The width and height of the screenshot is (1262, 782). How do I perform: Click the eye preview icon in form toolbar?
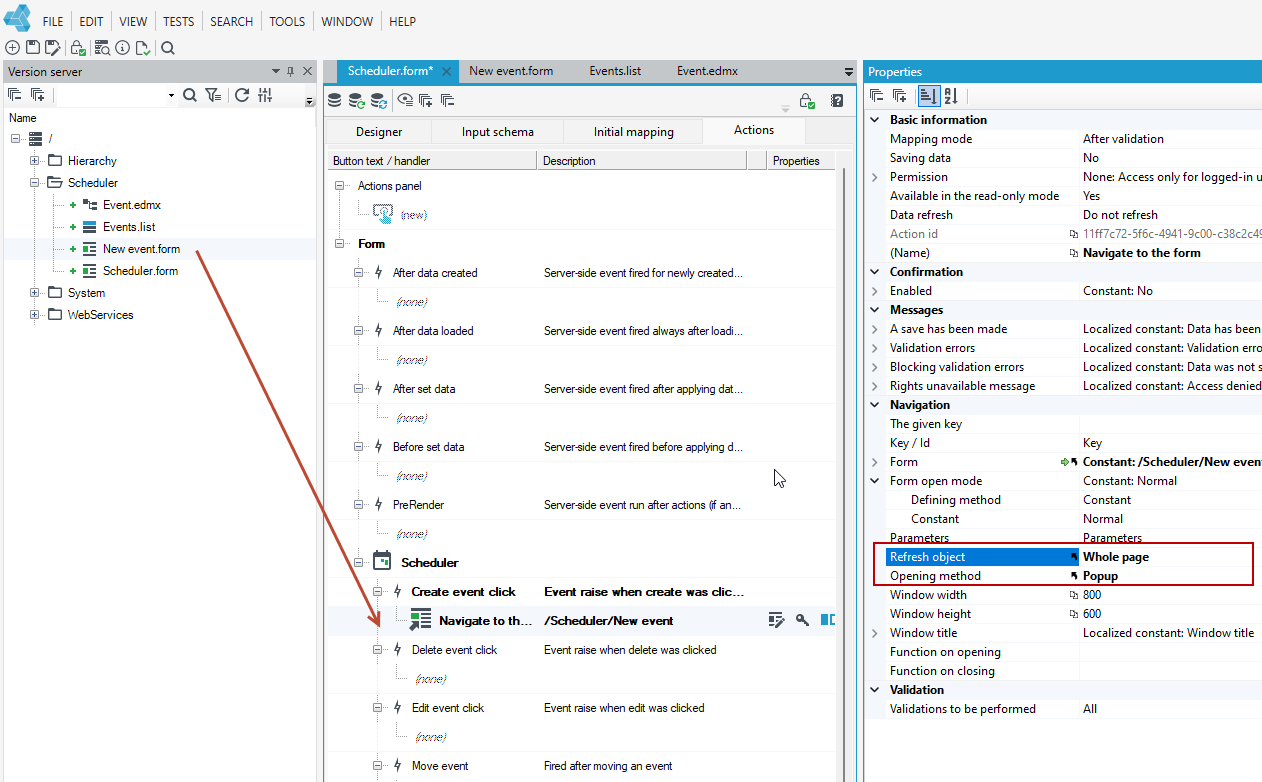coord(405,100)
